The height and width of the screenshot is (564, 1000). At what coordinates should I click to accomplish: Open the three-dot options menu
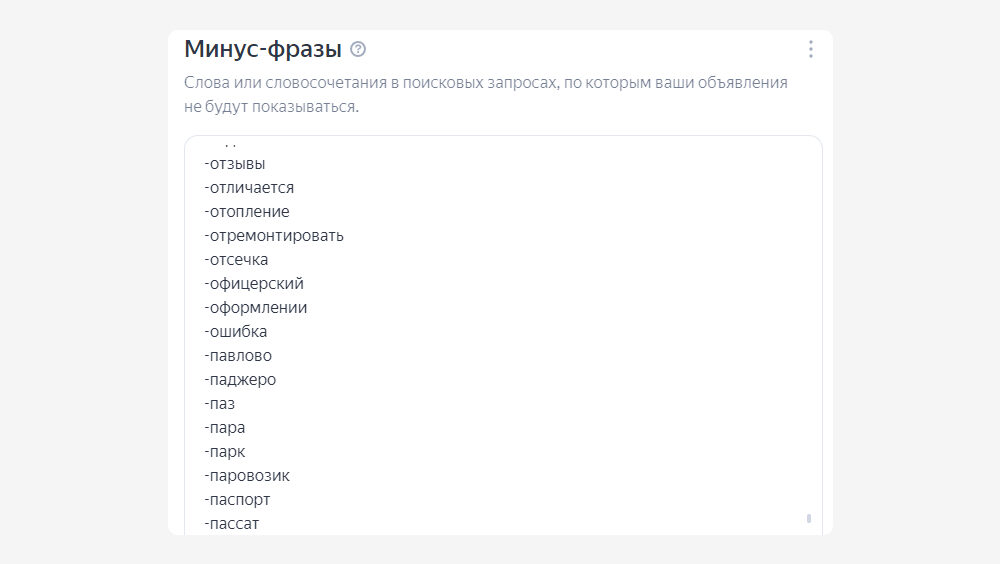(810, 49)
